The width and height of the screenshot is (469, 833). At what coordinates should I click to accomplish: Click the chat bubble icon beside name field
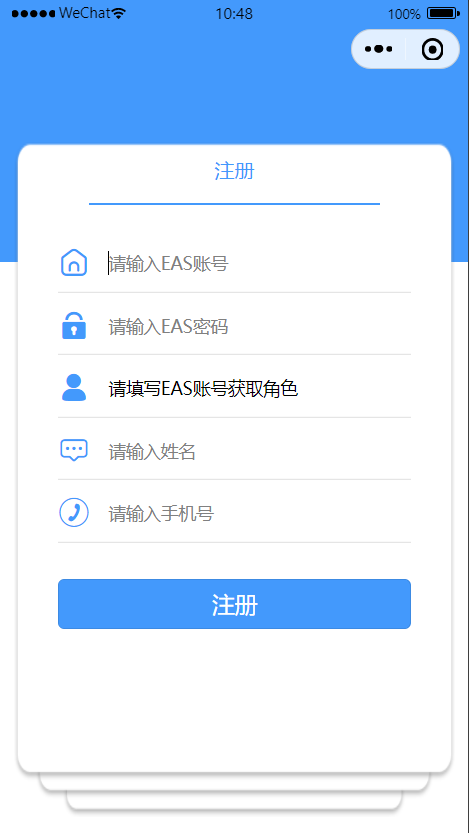click(74, 450)
